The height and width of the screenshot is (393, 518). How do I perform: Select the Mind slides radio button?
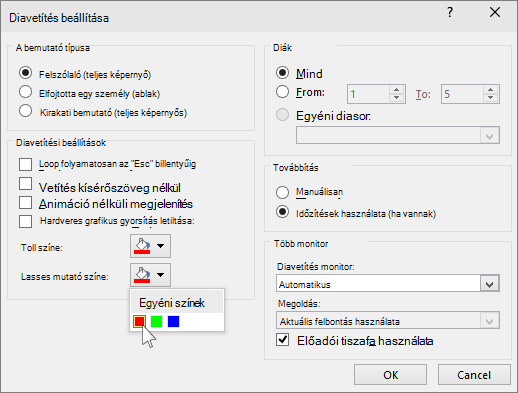[x=282, y=73]
